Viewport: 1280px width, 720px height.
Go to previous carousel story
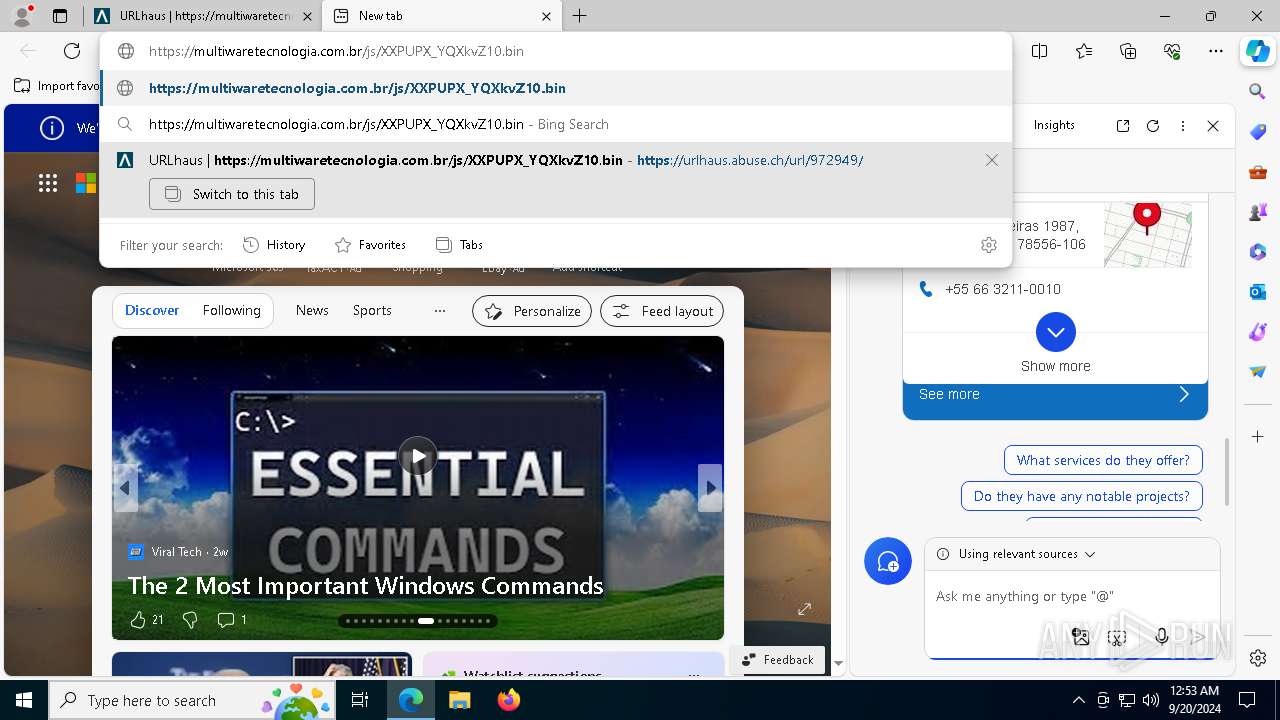126,488
